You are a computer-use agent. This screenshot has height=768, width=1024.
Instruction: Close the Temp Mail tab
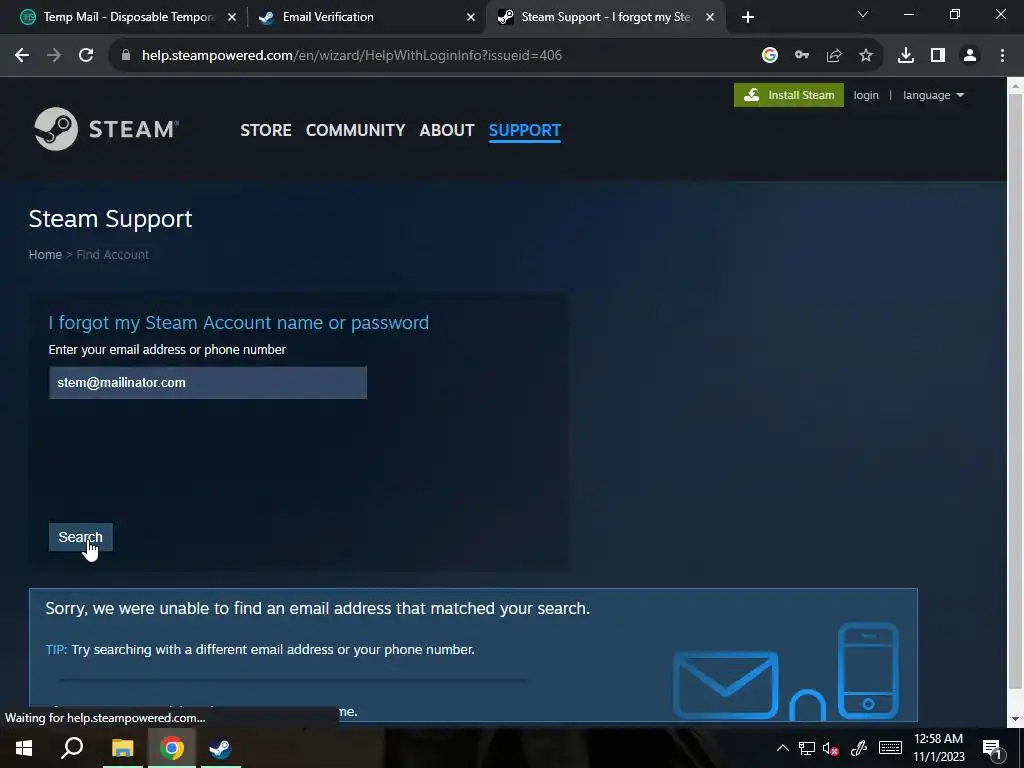pyautogui.click(x=232, y=17)
